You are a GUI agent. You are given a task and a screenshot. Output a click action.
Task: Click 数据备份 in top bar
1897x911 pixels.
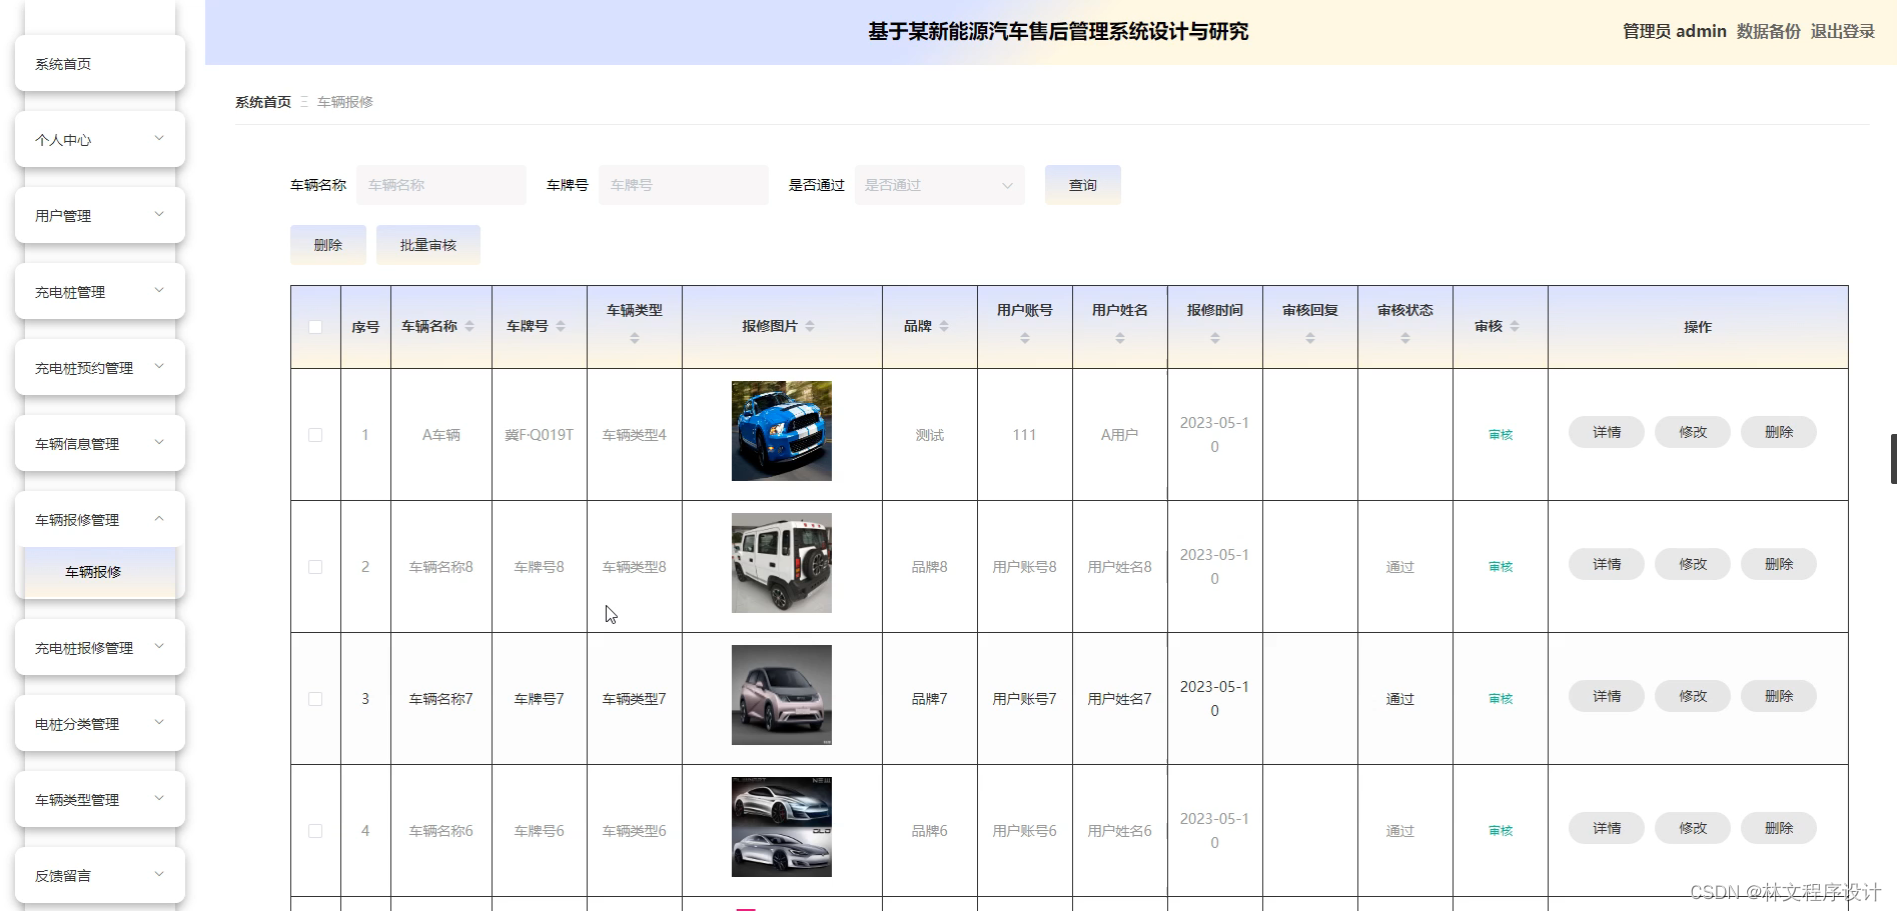[1768, 31]
